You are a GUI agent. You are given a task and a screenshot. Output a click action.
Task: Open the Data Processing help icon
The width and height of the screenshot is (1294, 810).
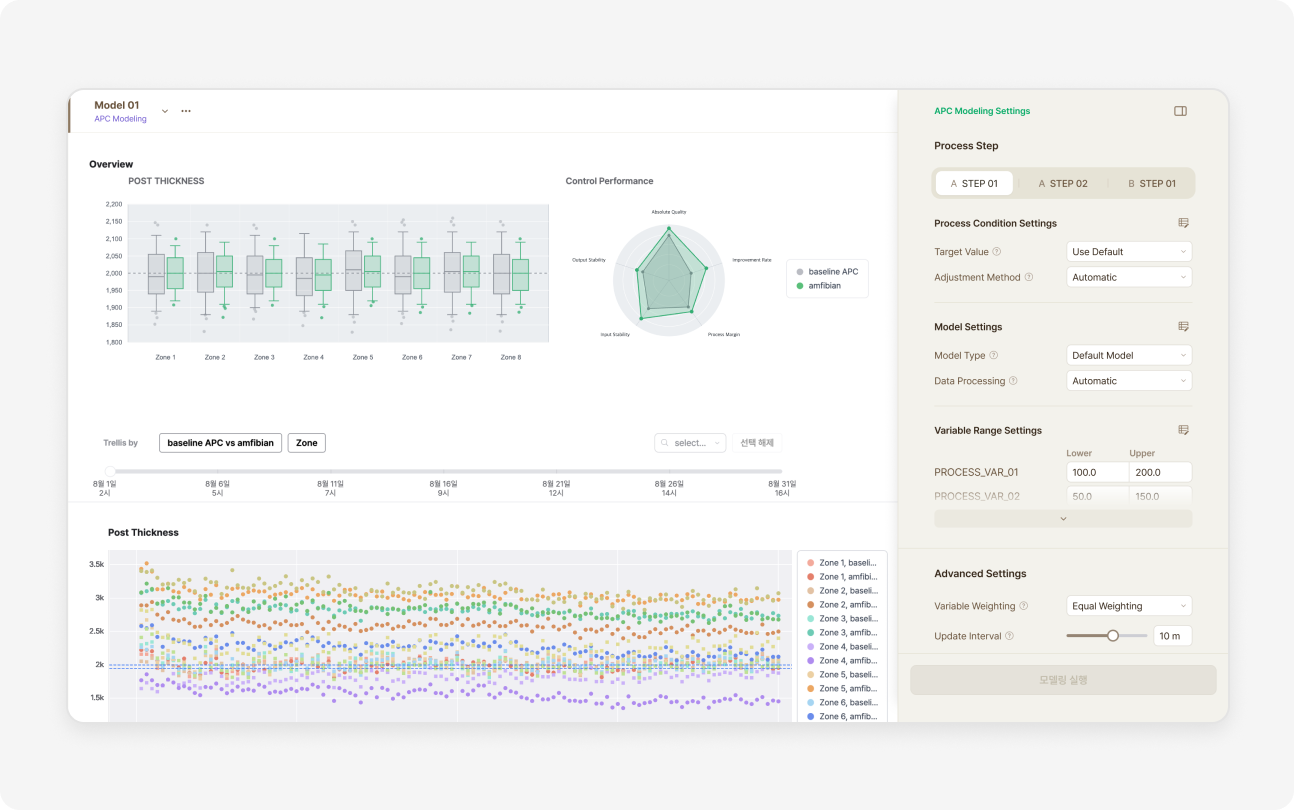point(1013,381)
